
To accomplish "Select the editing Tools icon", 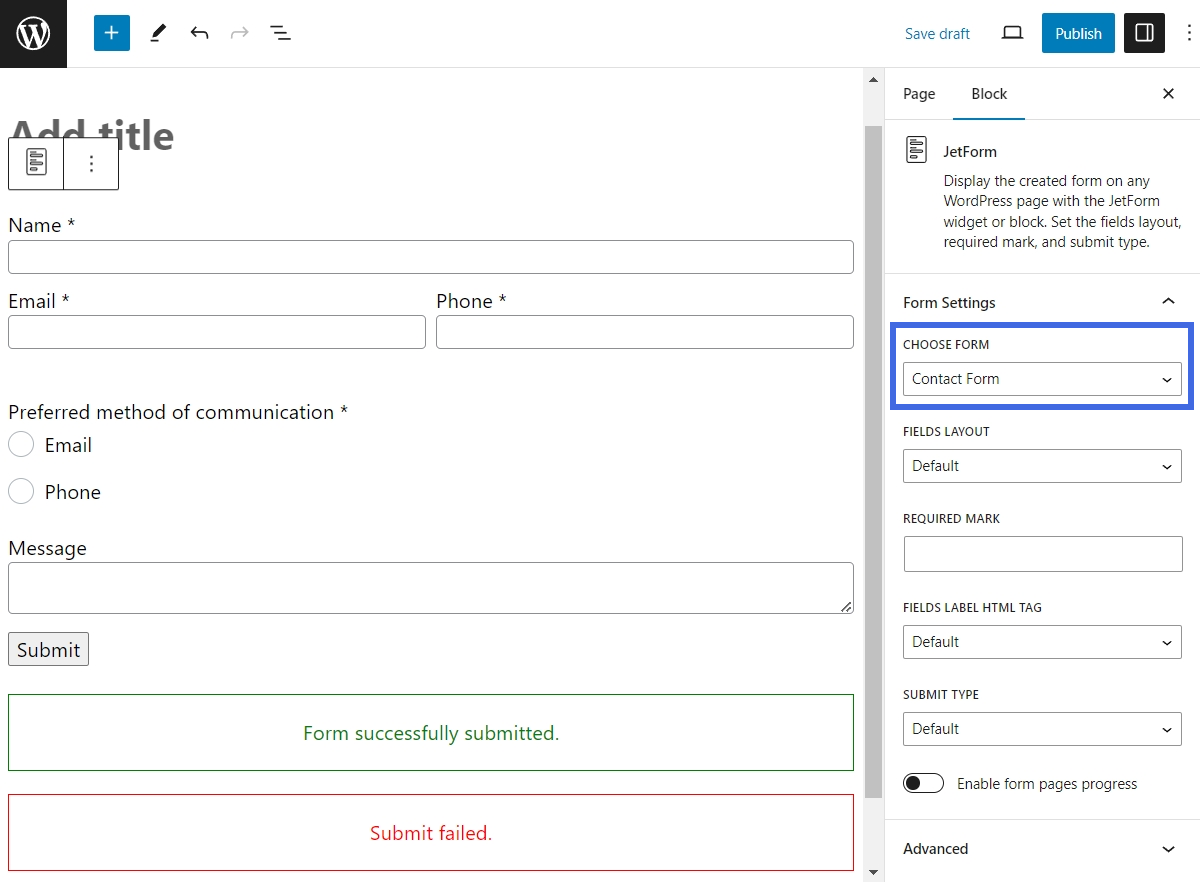I will click(157, 33).
